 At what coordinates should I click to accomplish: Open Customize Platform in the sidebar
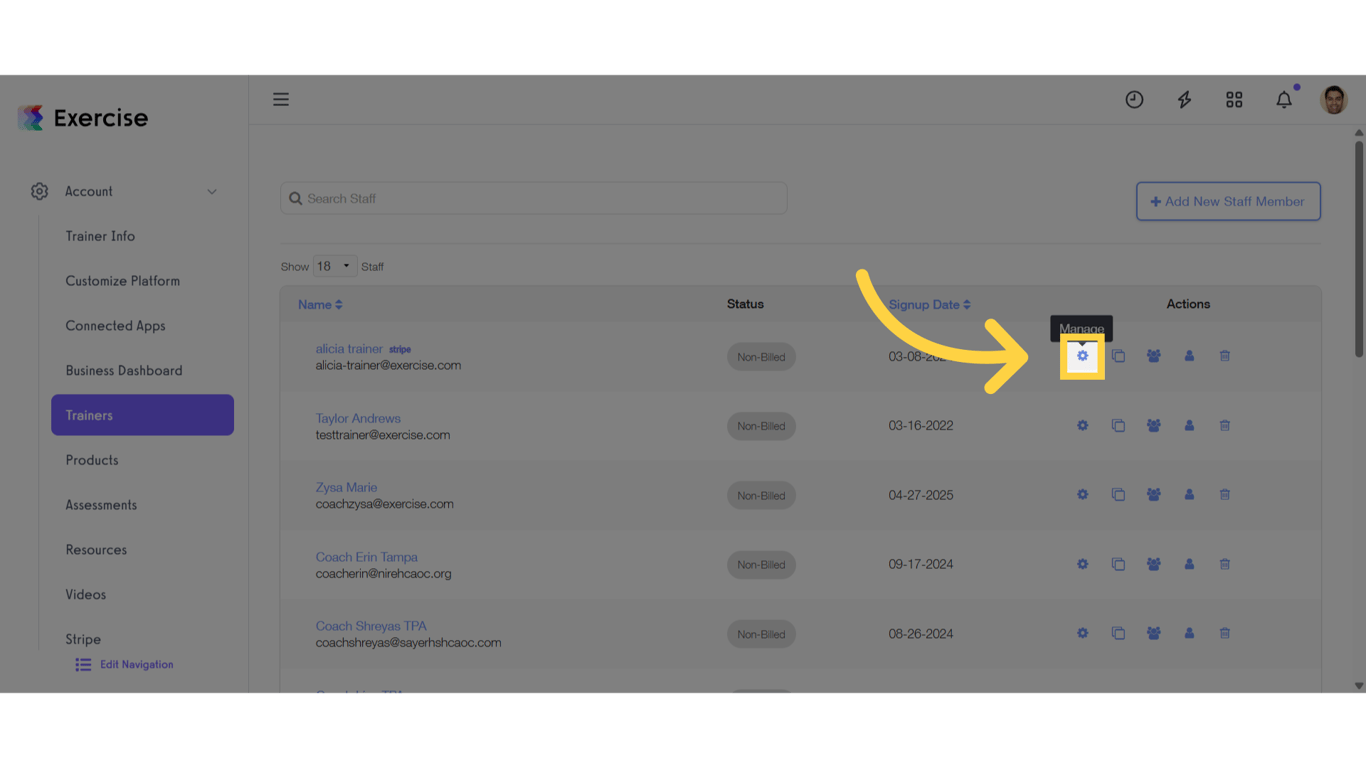[123, 281]
